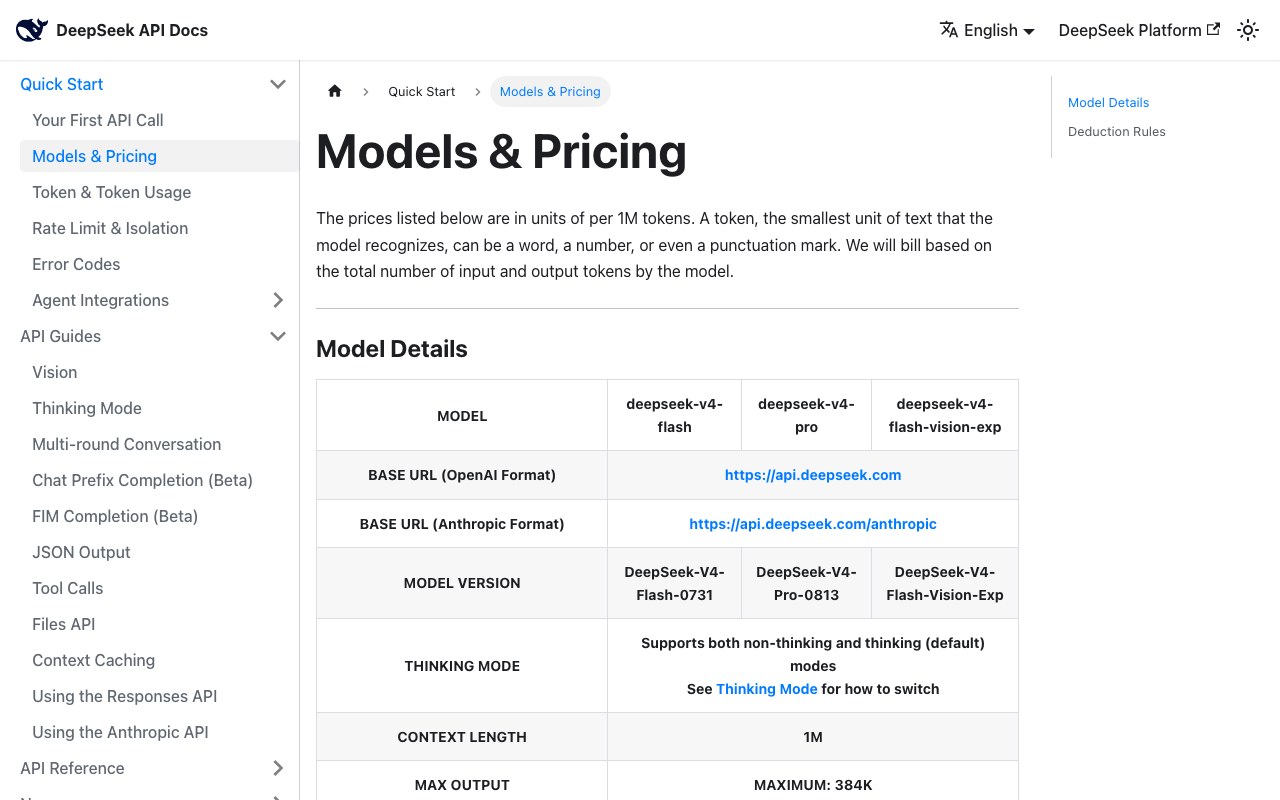1280x800 pixels.
Task: Click the Model Details heading
Action: (392, 349)
